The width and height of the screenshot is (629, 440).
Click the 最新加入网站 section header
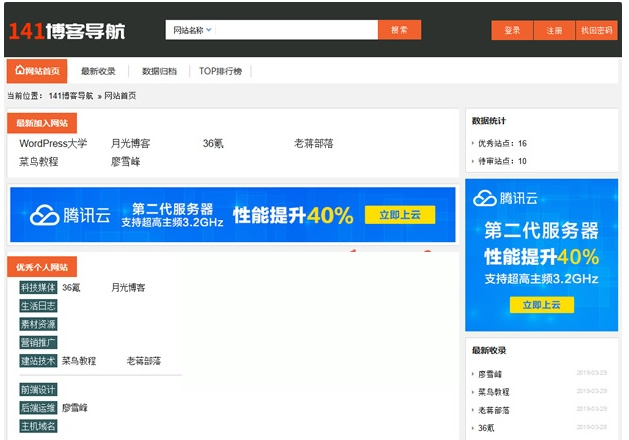[x=42, y=123]
